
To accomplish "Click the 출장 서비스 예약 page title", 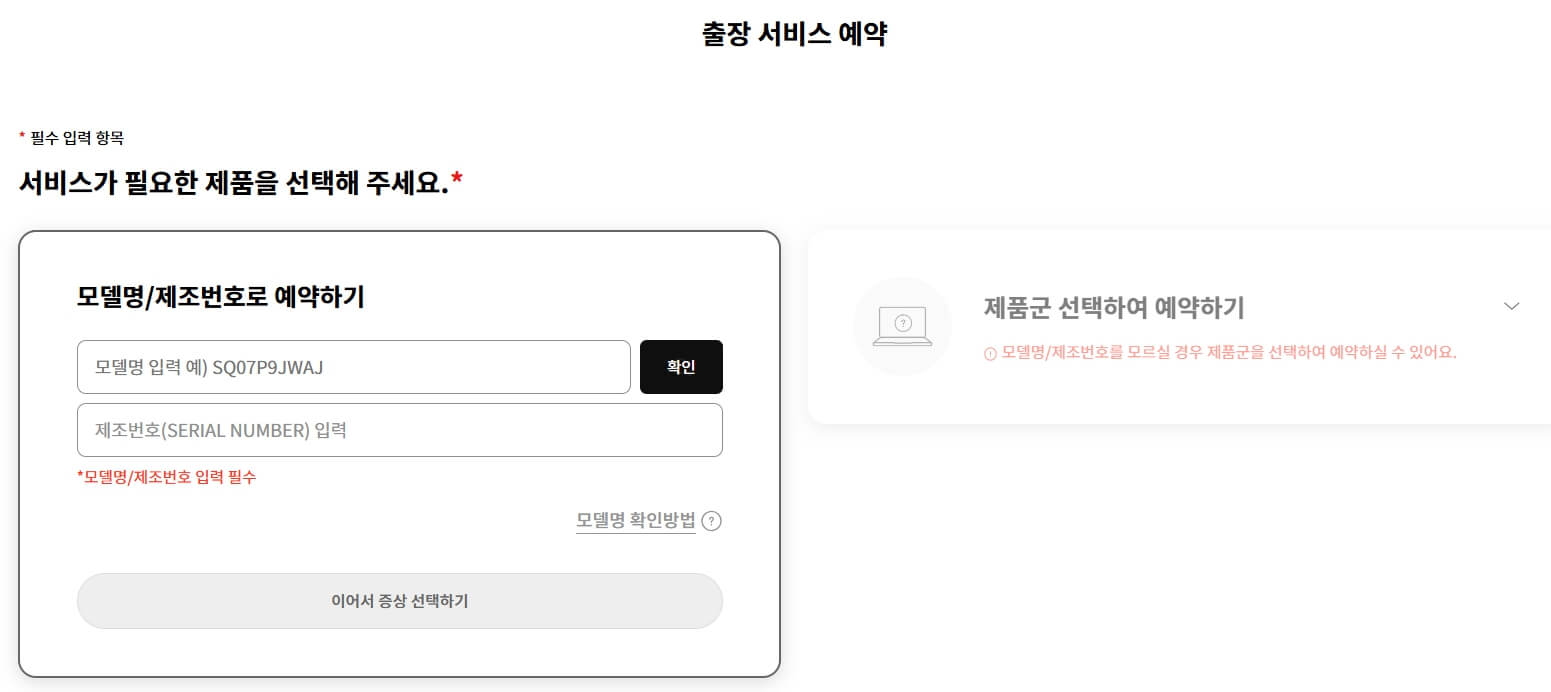I will click(793, 33).
